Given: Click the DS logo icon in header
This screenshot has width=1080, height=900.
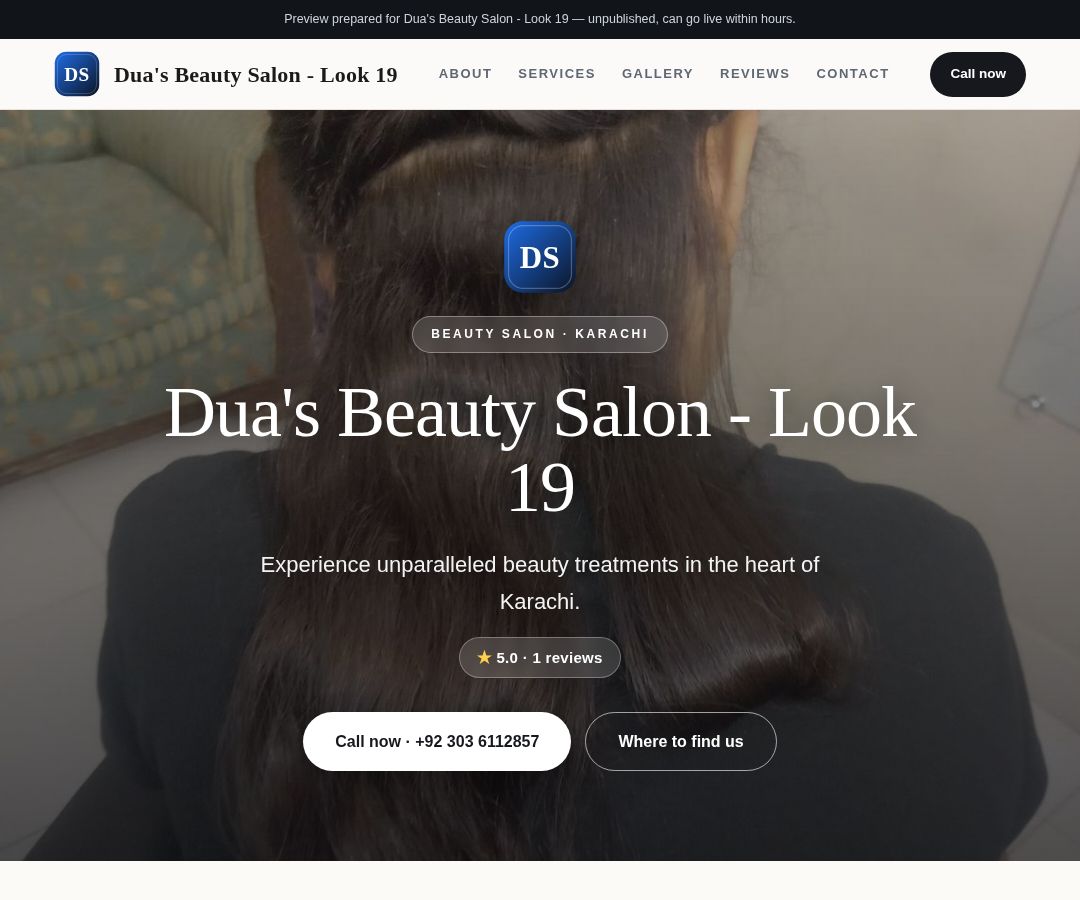Looking at the screenshot, I should point(76,74).
